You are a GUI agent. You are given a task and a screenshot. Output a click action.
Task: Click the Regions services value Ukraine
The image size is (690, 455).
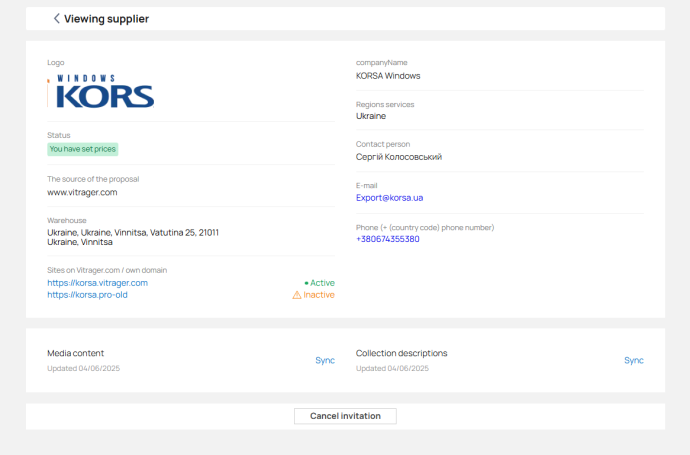pyautogui.click(x=371, y=116)
